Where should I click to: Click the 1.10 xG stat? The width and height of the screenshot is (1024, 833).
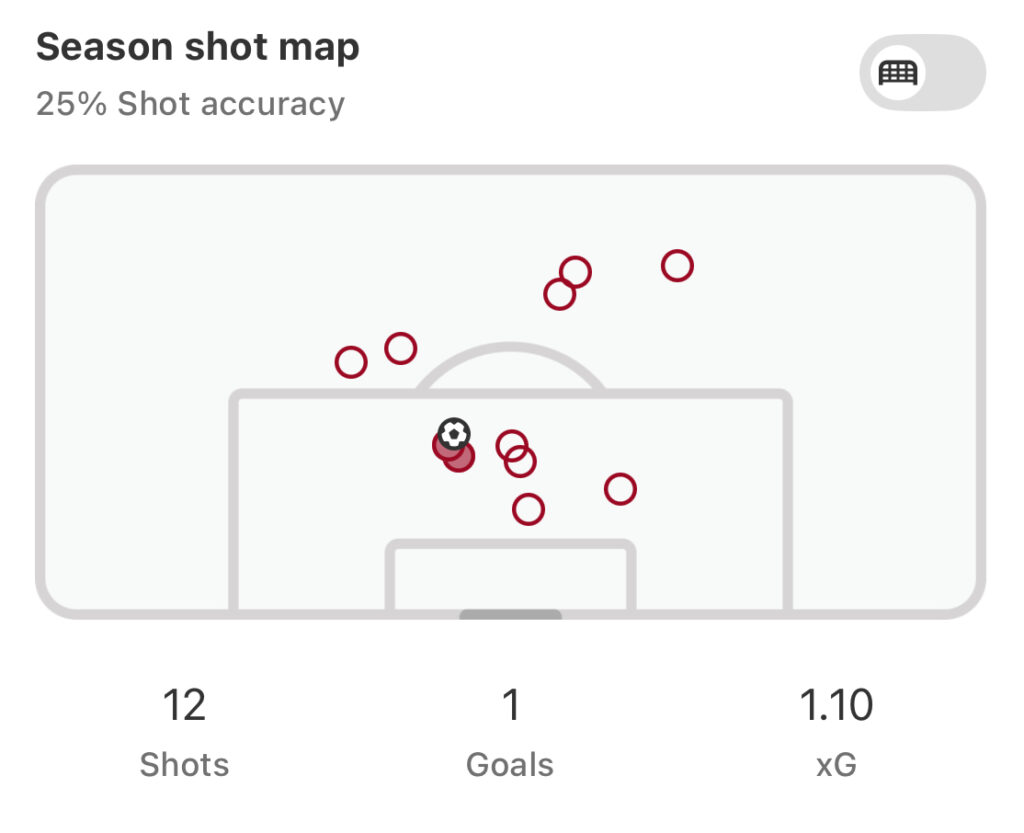tap(836, 732)
